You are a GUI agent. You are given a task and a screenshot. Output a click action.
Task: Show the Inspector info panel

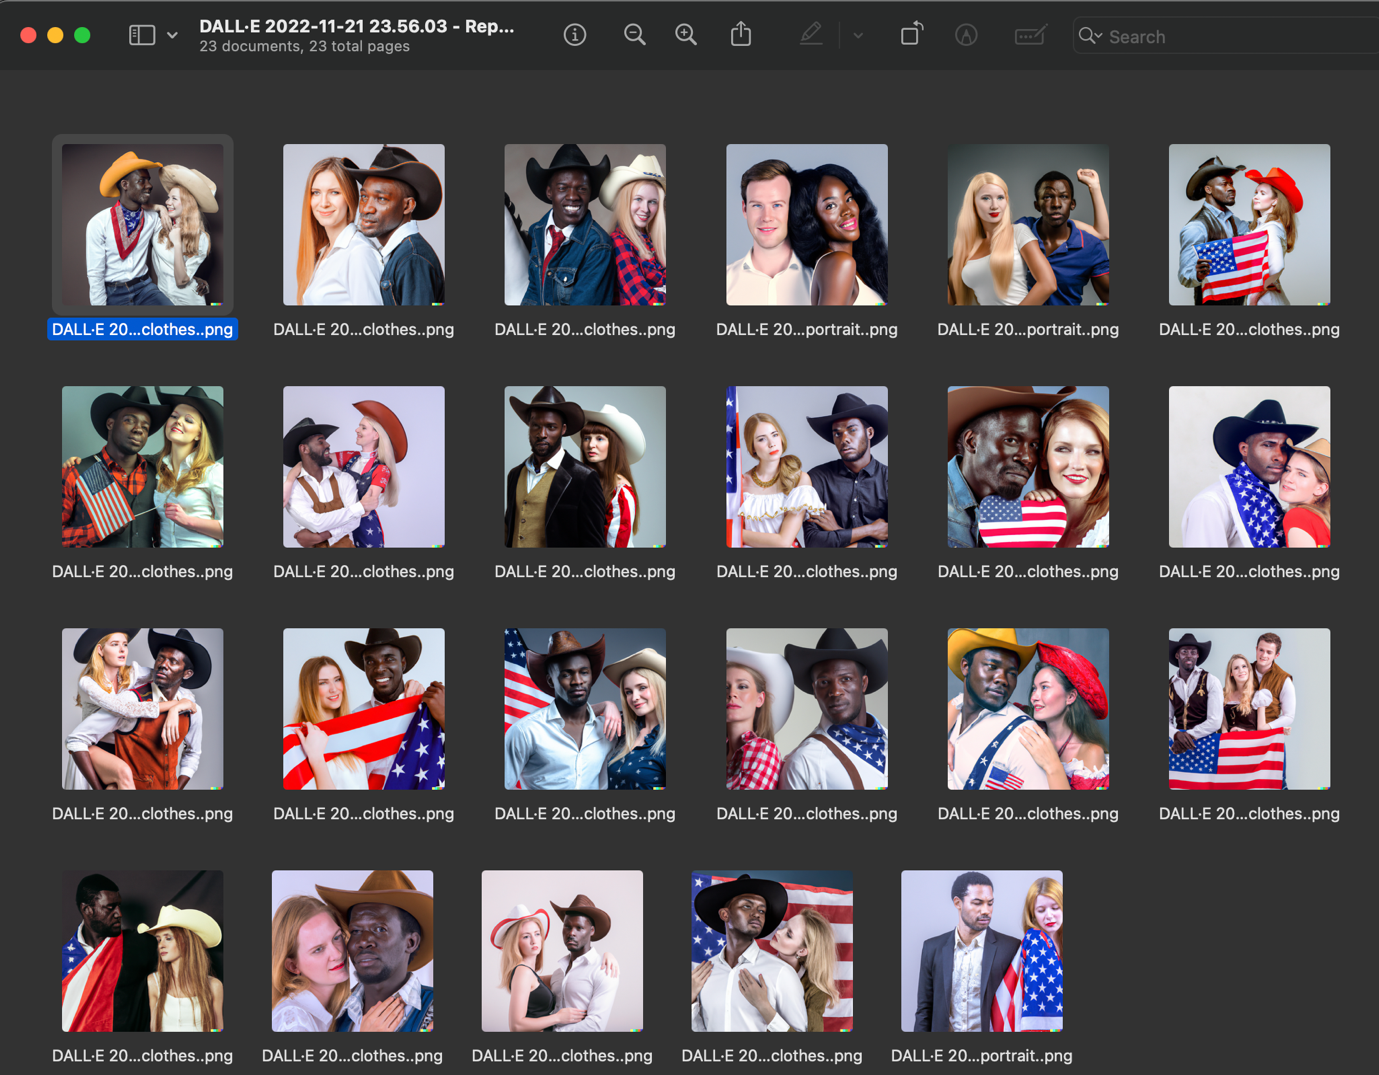tap(574, 35)
